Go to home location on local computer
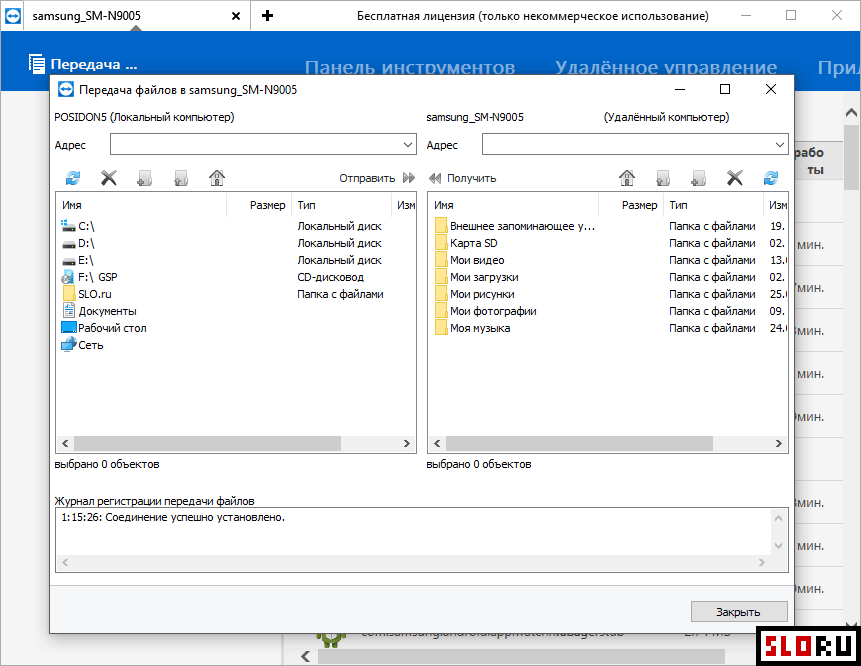This screenshot has width=861, height=666. 217,178
